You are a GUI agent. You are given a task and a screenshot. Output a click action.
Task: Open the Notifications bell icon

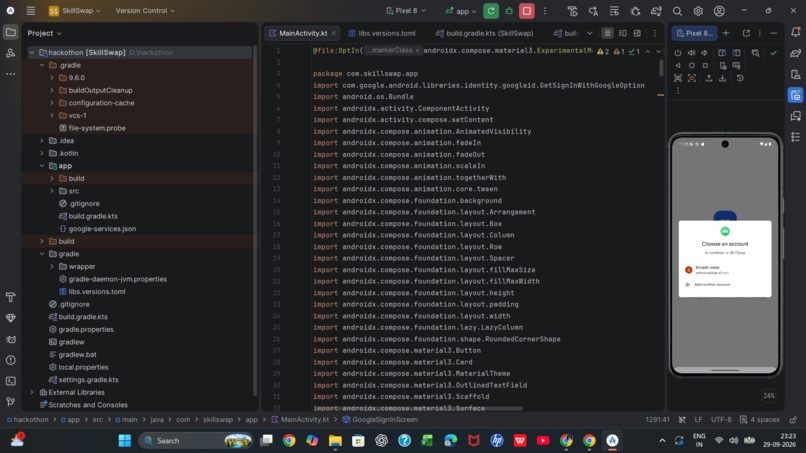(x=795, y=32)
